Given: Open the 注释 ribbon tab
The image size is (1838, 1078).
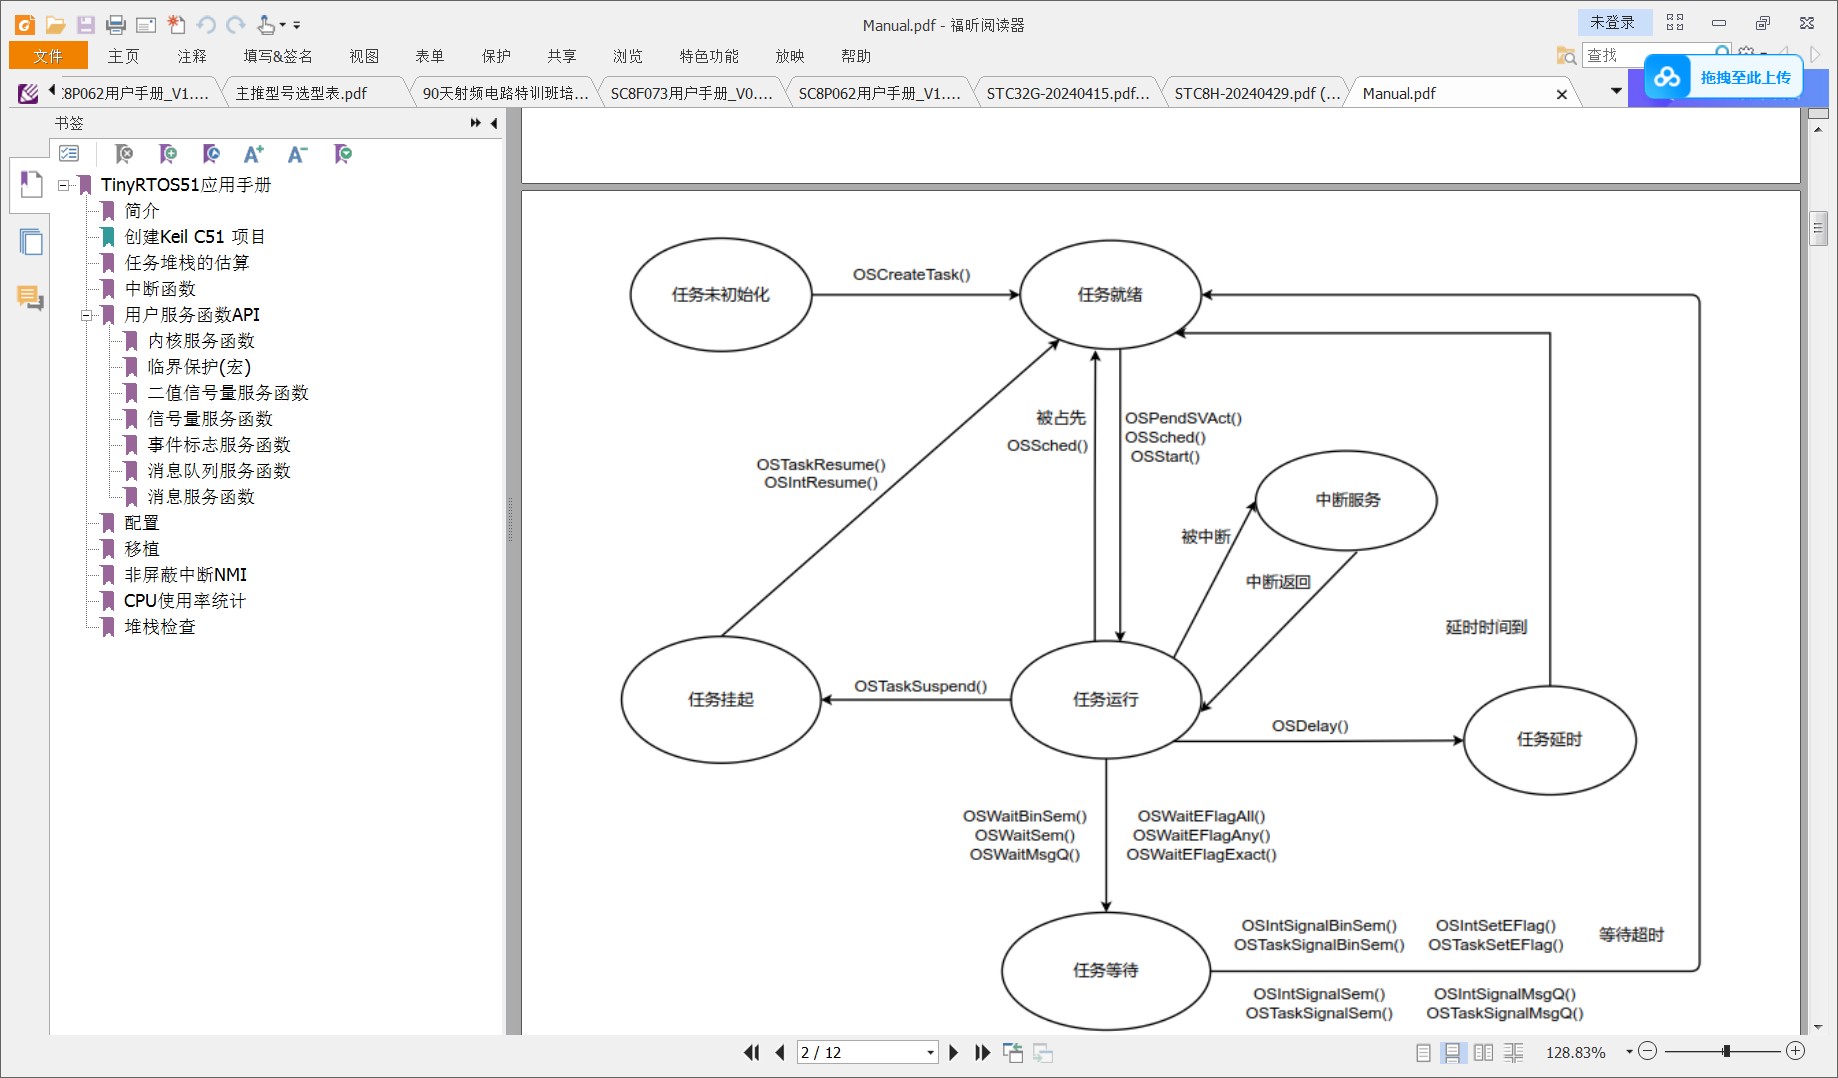Looking at the screenshot, I should point(191,56).
